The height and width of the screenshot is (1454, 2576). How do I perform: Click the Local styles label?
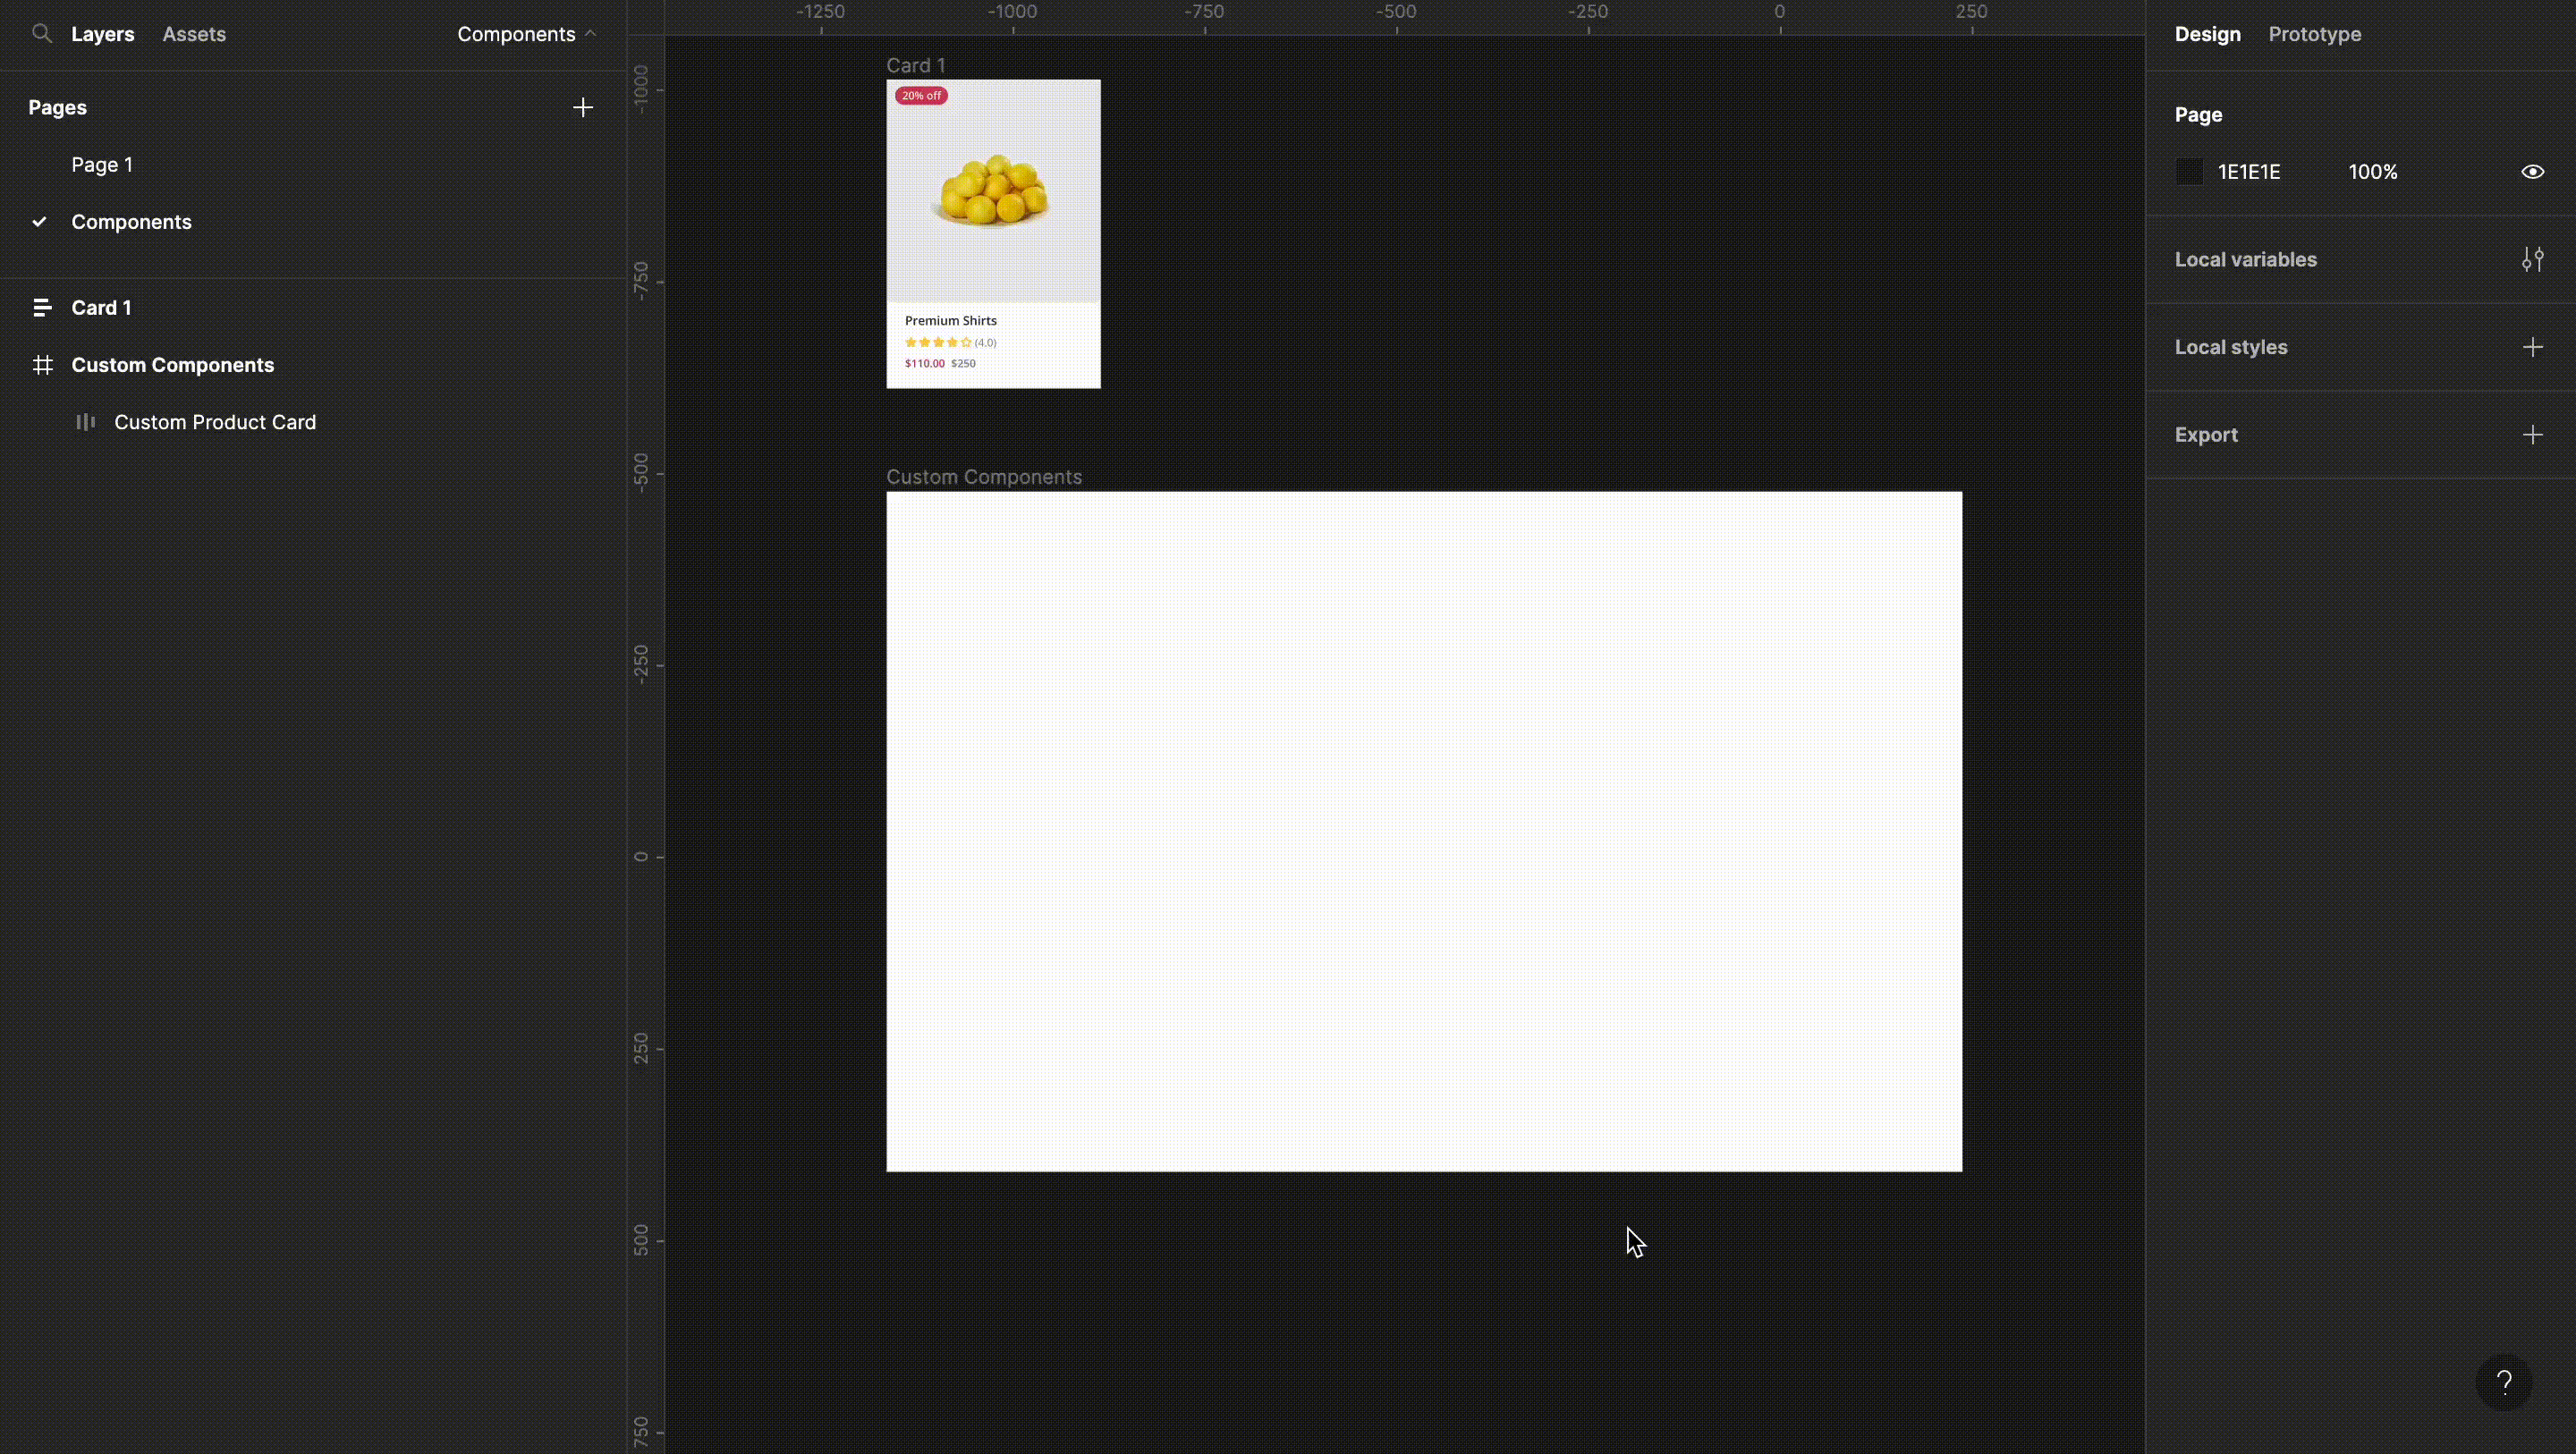[x=2230, y=347]
